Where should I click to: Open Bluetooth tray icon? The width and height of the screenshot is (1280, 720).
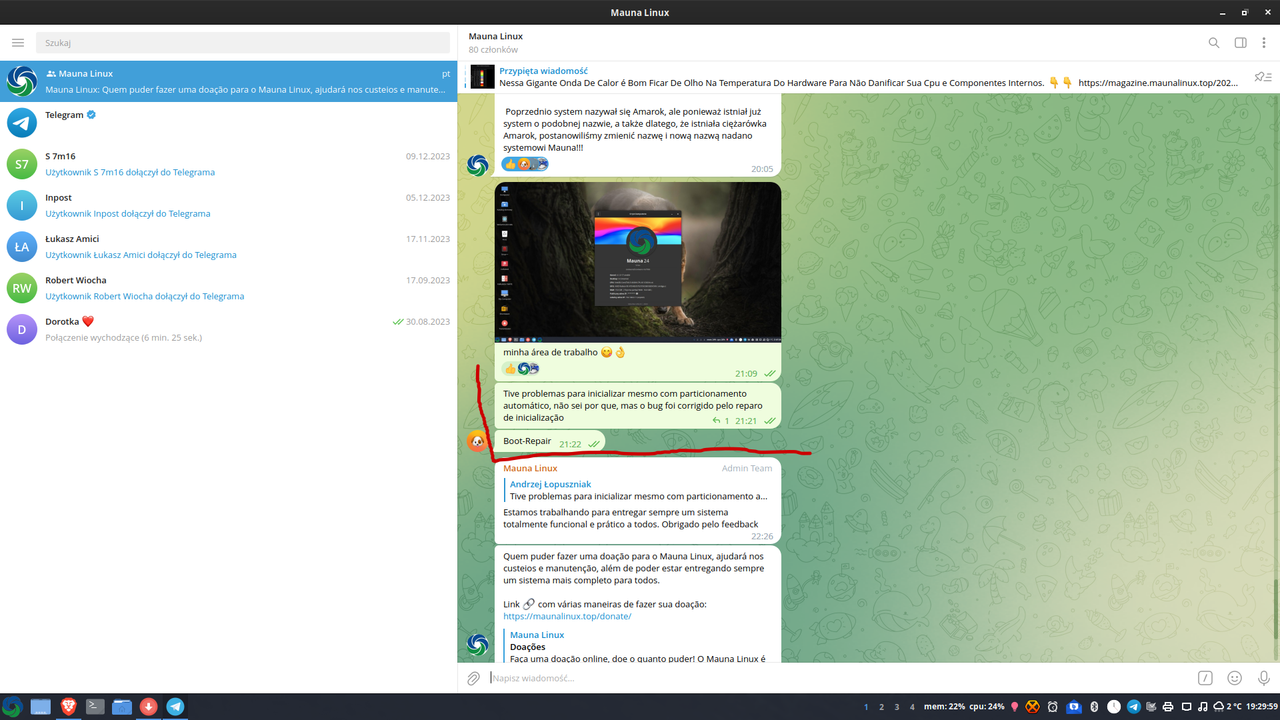[1094, 707]
